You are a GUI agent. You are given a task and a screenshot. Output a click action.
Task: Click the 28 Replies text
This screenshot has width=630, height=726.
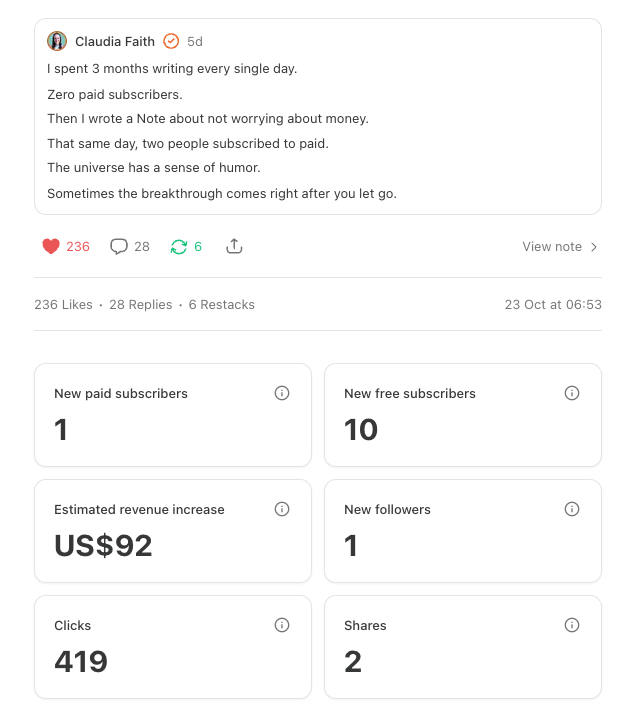(x=141, y=305)
